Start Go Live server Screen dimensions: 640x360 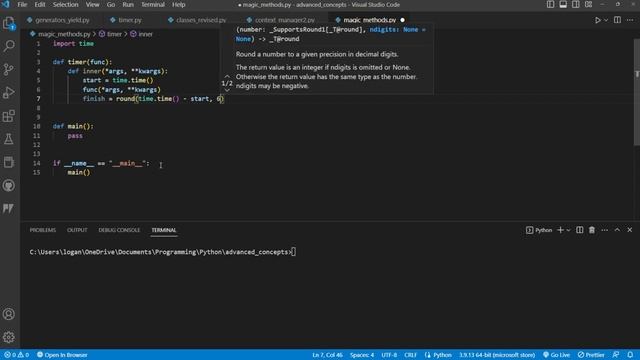(x=556, y=355)
